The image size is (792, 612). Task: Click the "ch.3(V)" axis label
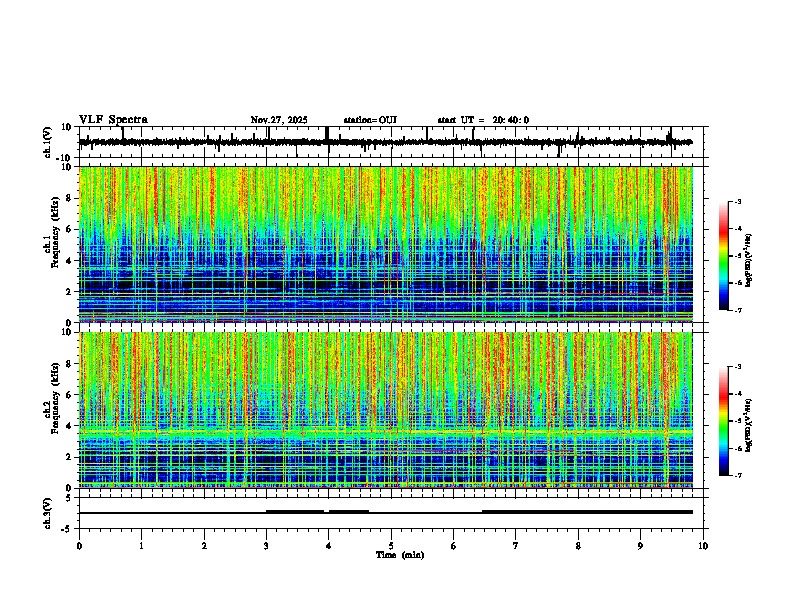(48, 513)
